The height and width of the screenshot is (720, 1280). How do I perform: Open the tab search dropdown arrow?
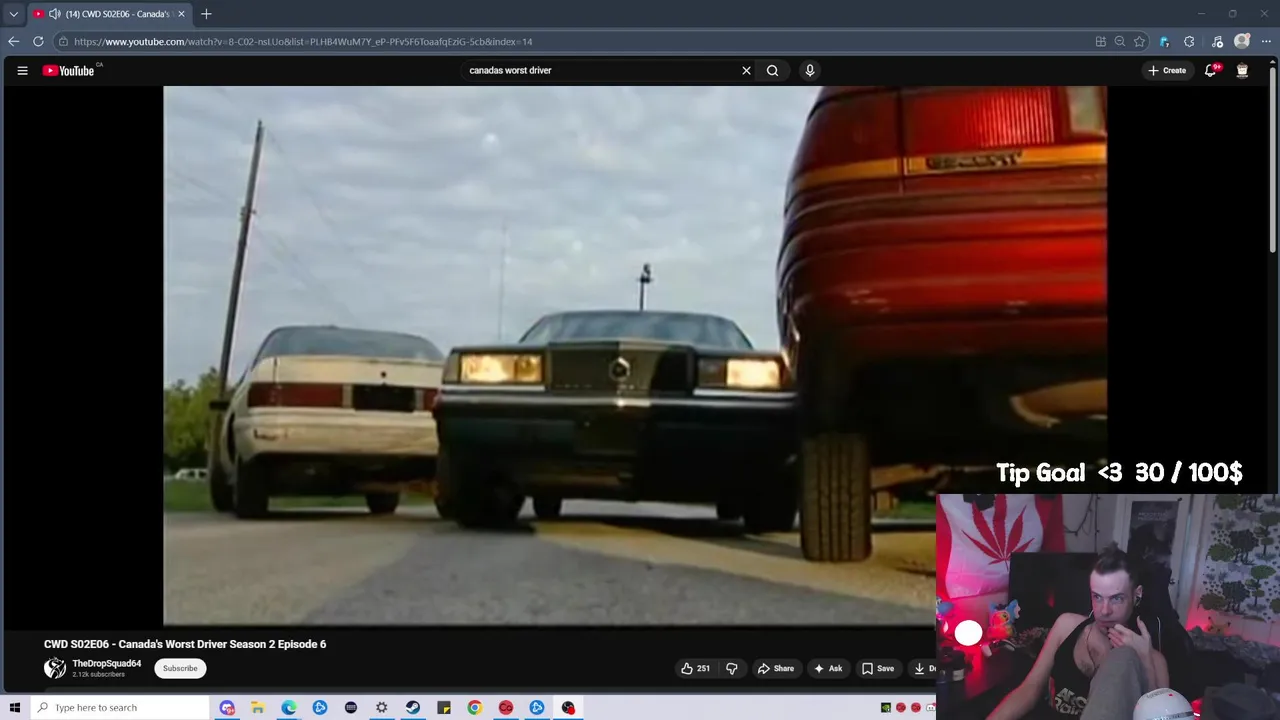click(14, 14)
